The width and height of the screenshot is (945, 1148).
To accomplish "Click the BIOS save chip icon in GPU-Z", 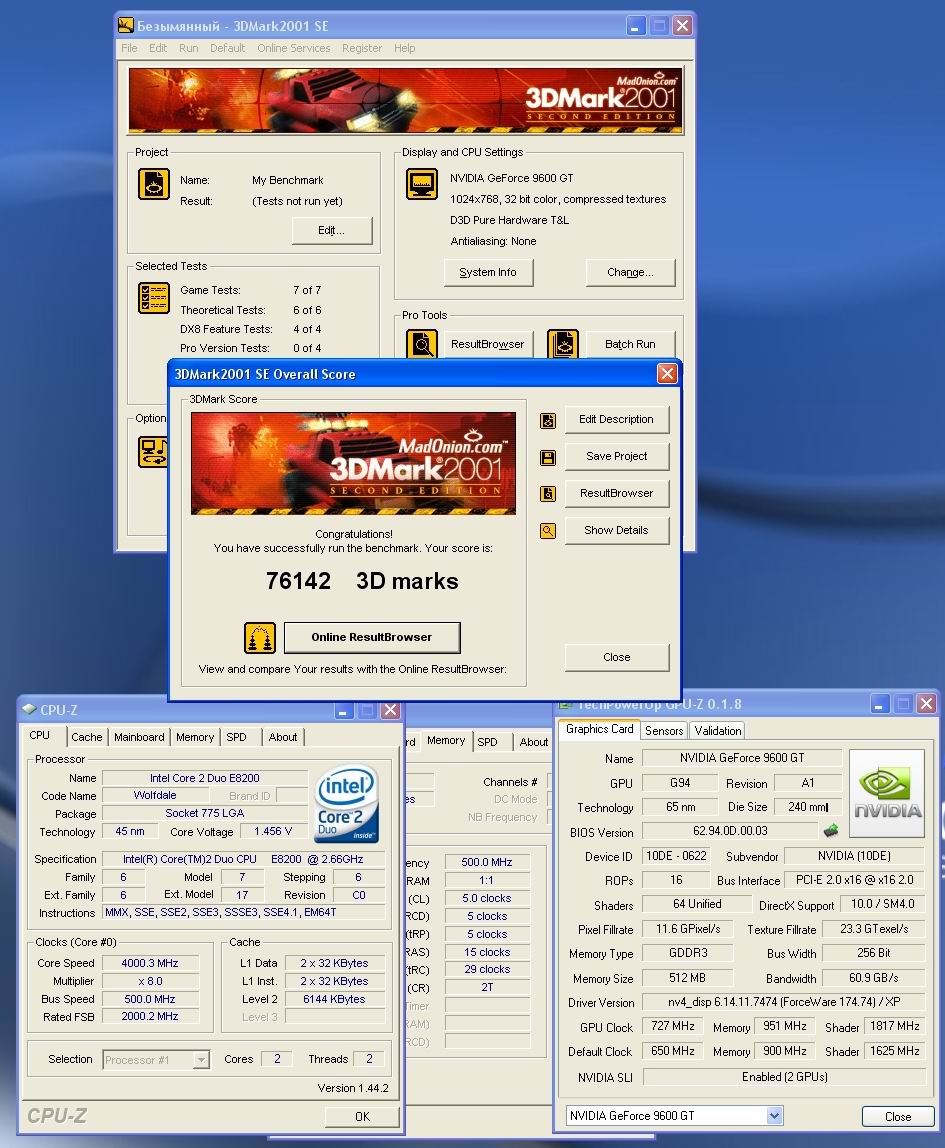I will 831,831.
